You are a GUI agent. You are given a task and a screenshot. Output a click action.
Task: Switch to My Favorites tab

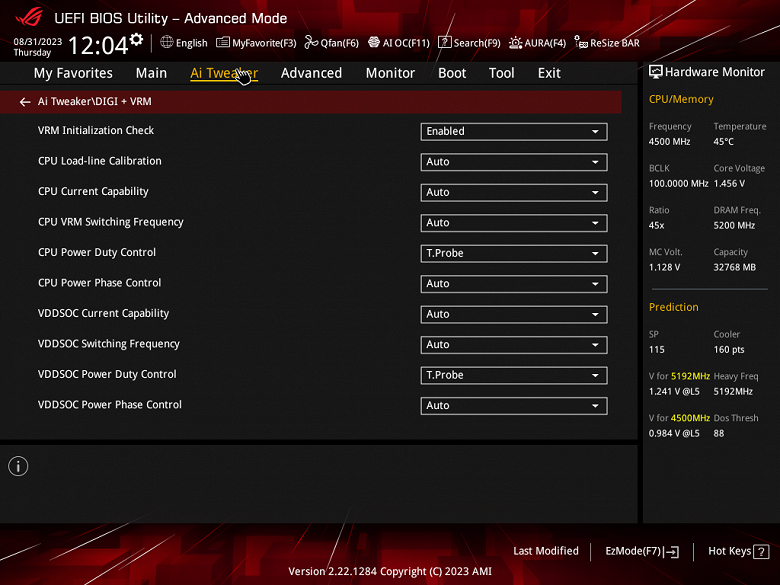tap(73, 73)
